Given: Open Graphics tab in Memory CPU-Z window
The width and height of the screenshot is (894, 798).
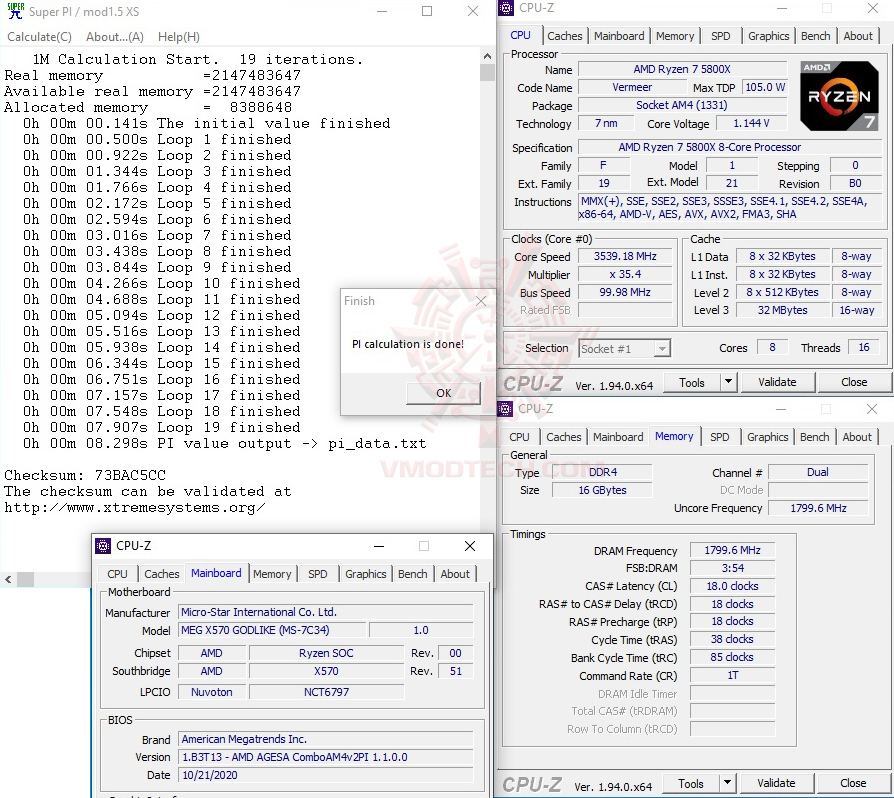Looking at the screenshot, I should [x=767, y=437].
